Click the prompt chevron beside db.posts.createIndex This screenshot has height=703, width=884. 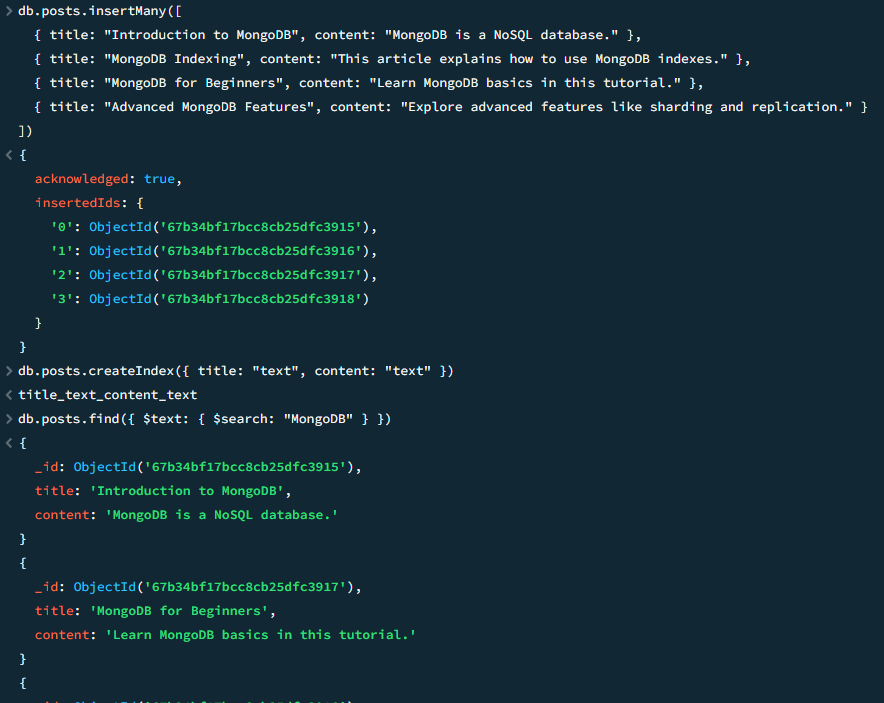[9, 371]
